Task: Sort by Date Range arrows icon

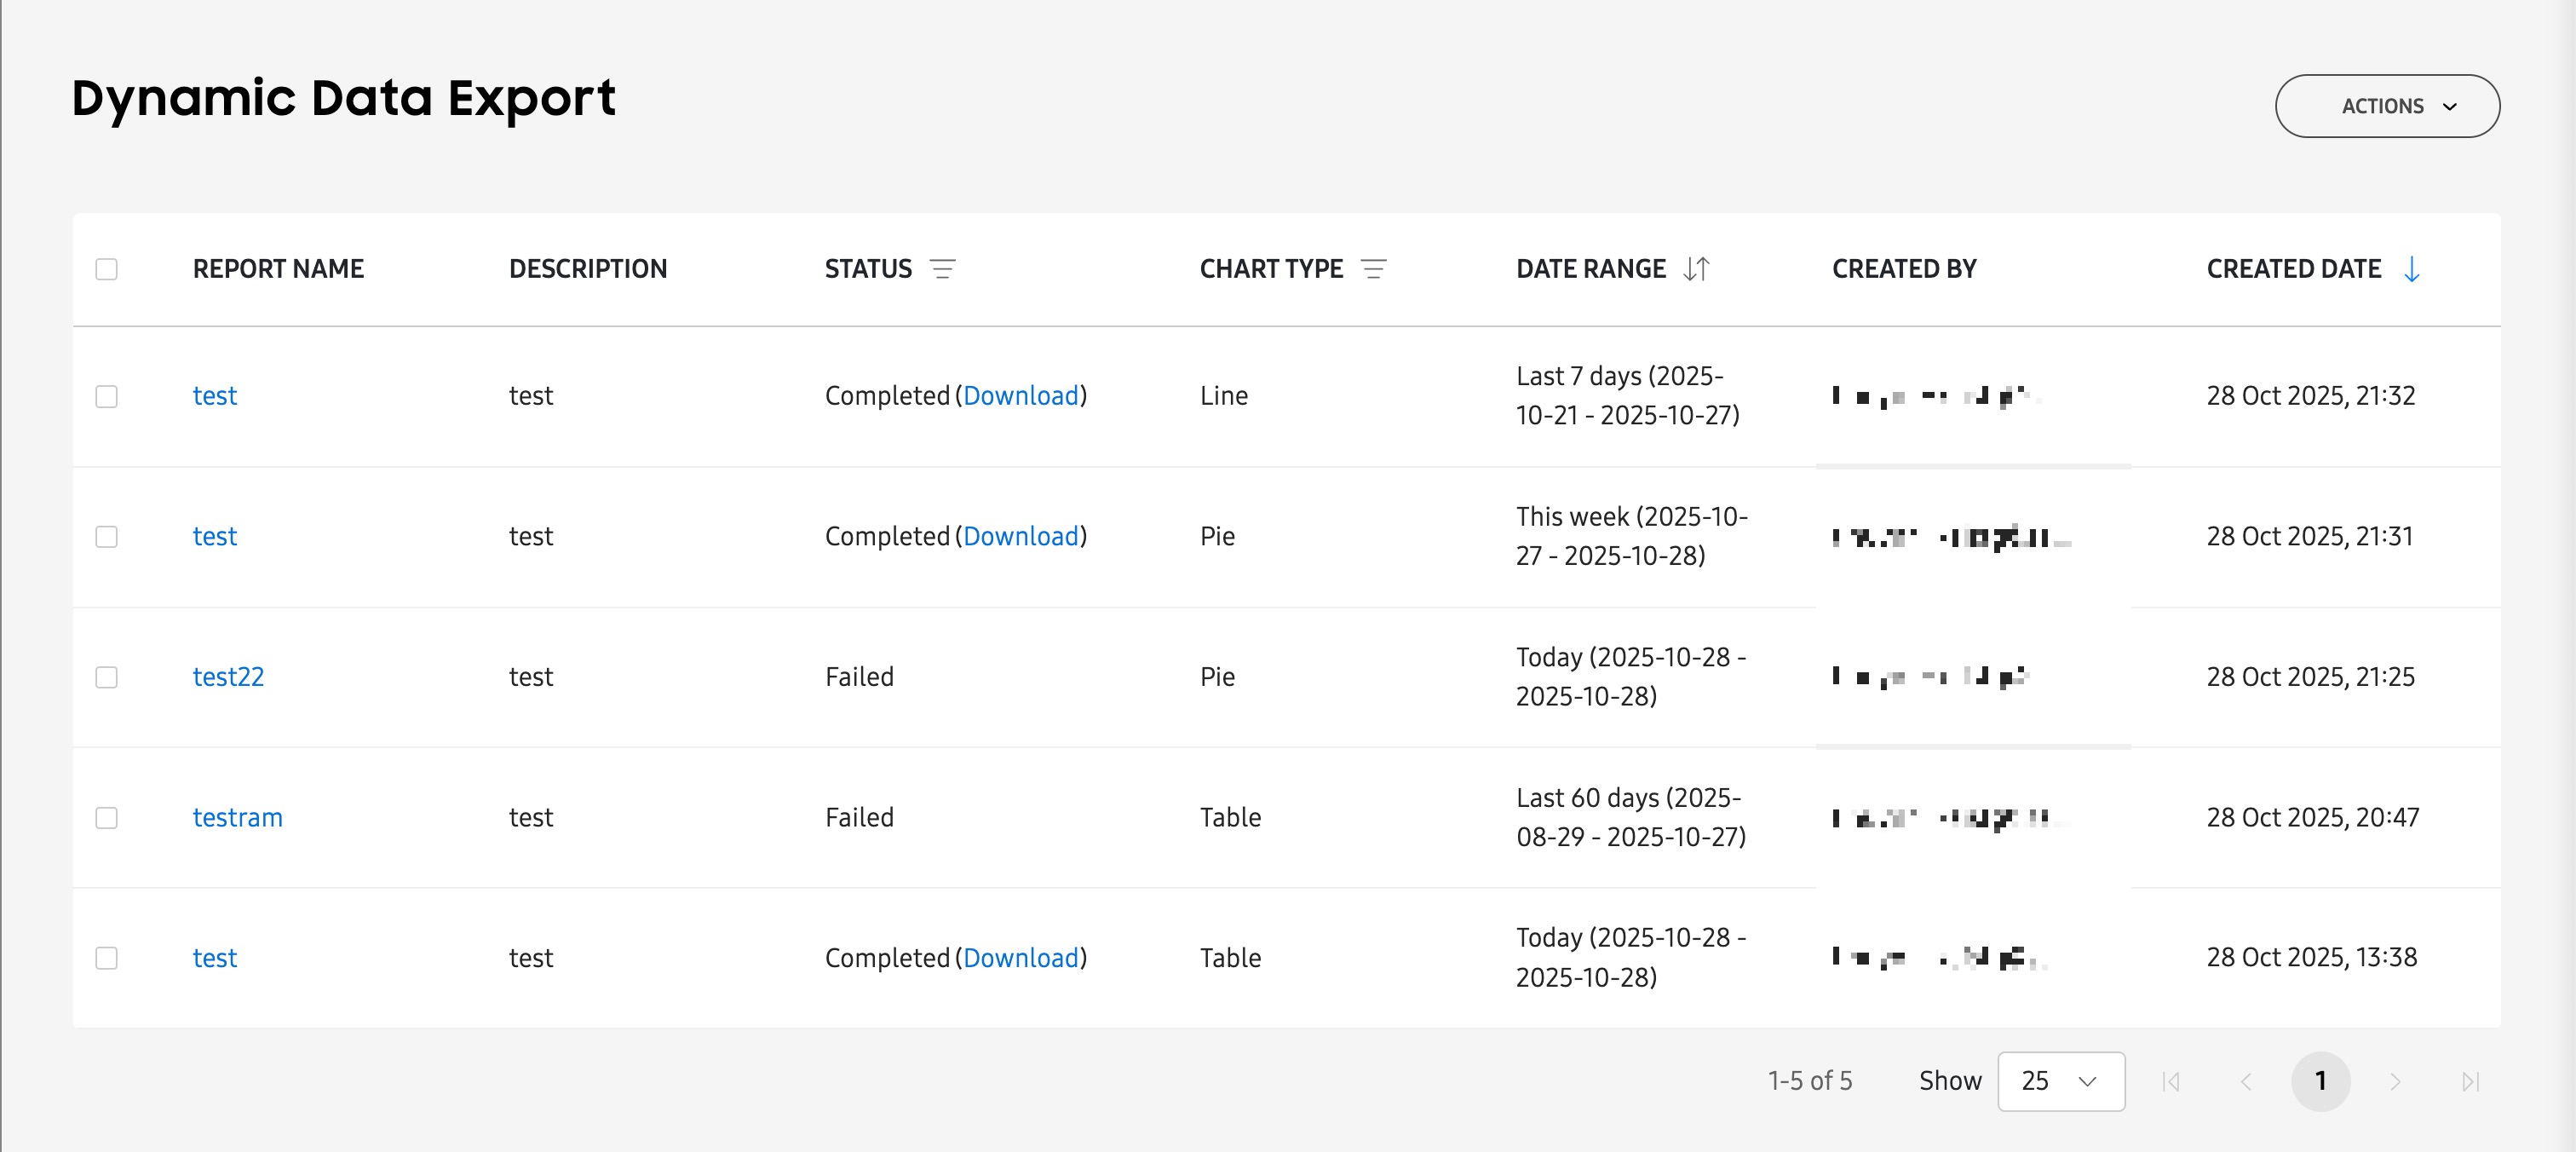Action: 1696,269
